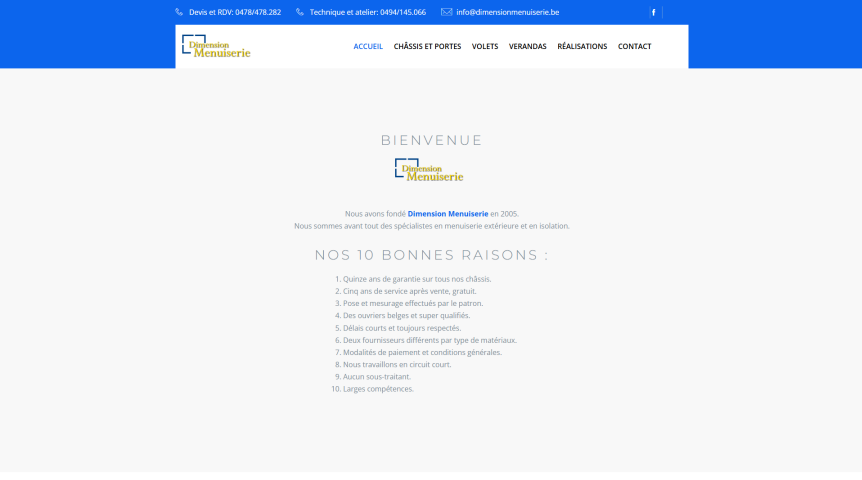Viewport: 862px width, 480px height.
Task: Click the Larges compétences list item
Action: pos(378,389)
